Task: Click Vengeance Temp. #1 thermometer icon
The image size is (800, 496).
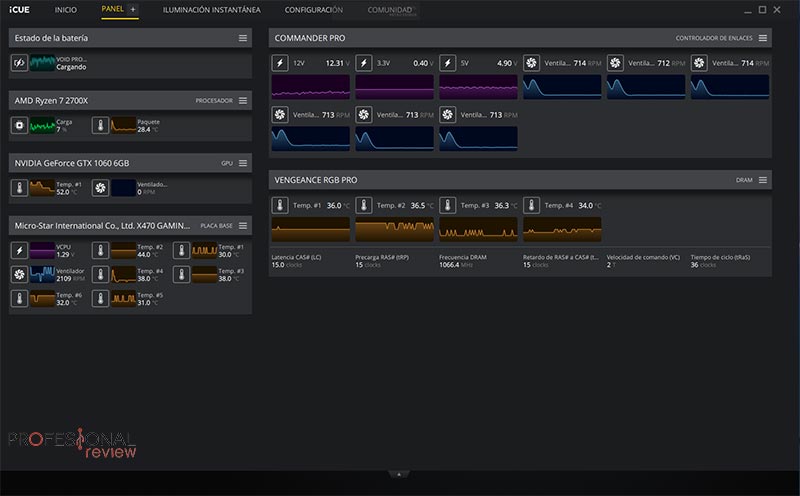Action: point(280,205)
